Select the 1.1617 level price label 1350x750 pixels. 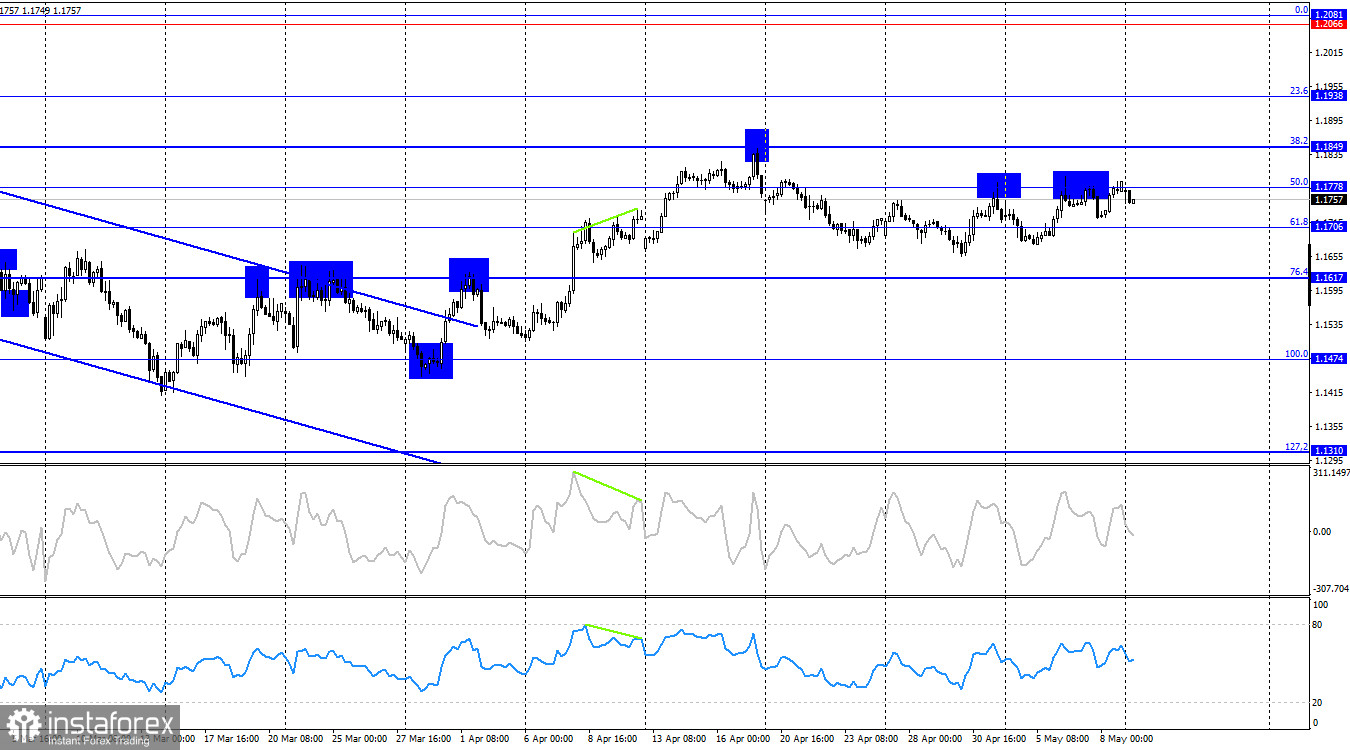click(x=1329, y=277)
